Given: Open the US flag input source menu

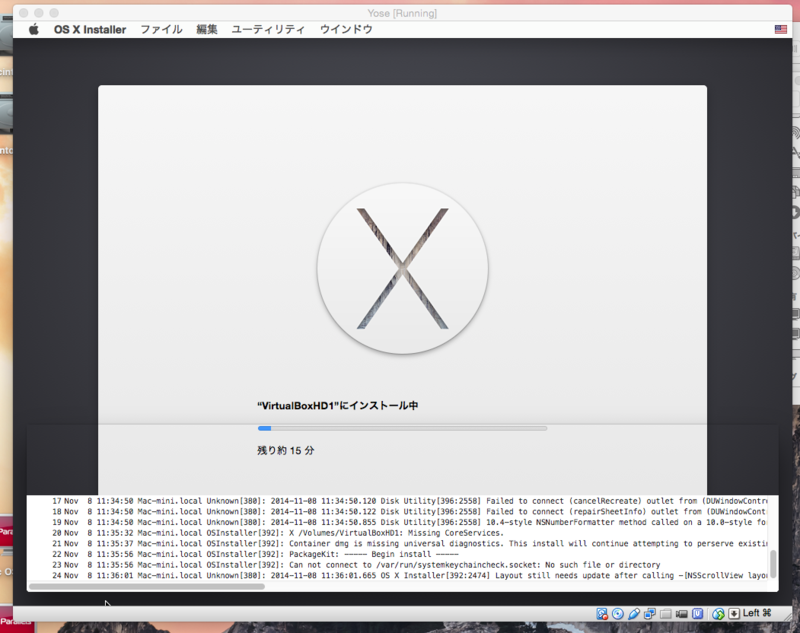Looking at the screenshot, I should pos(781,30).
